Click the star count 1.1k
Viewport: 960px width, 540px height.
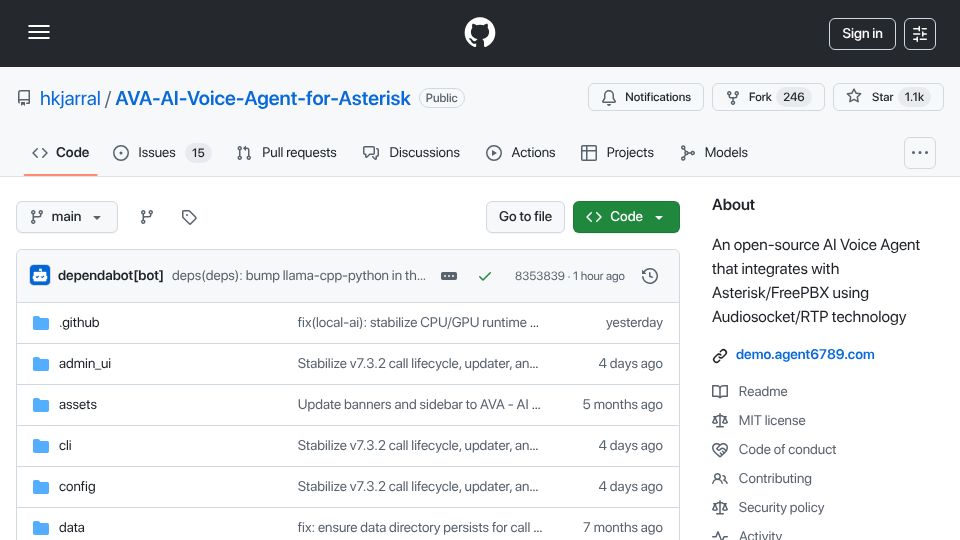[914, 97]
